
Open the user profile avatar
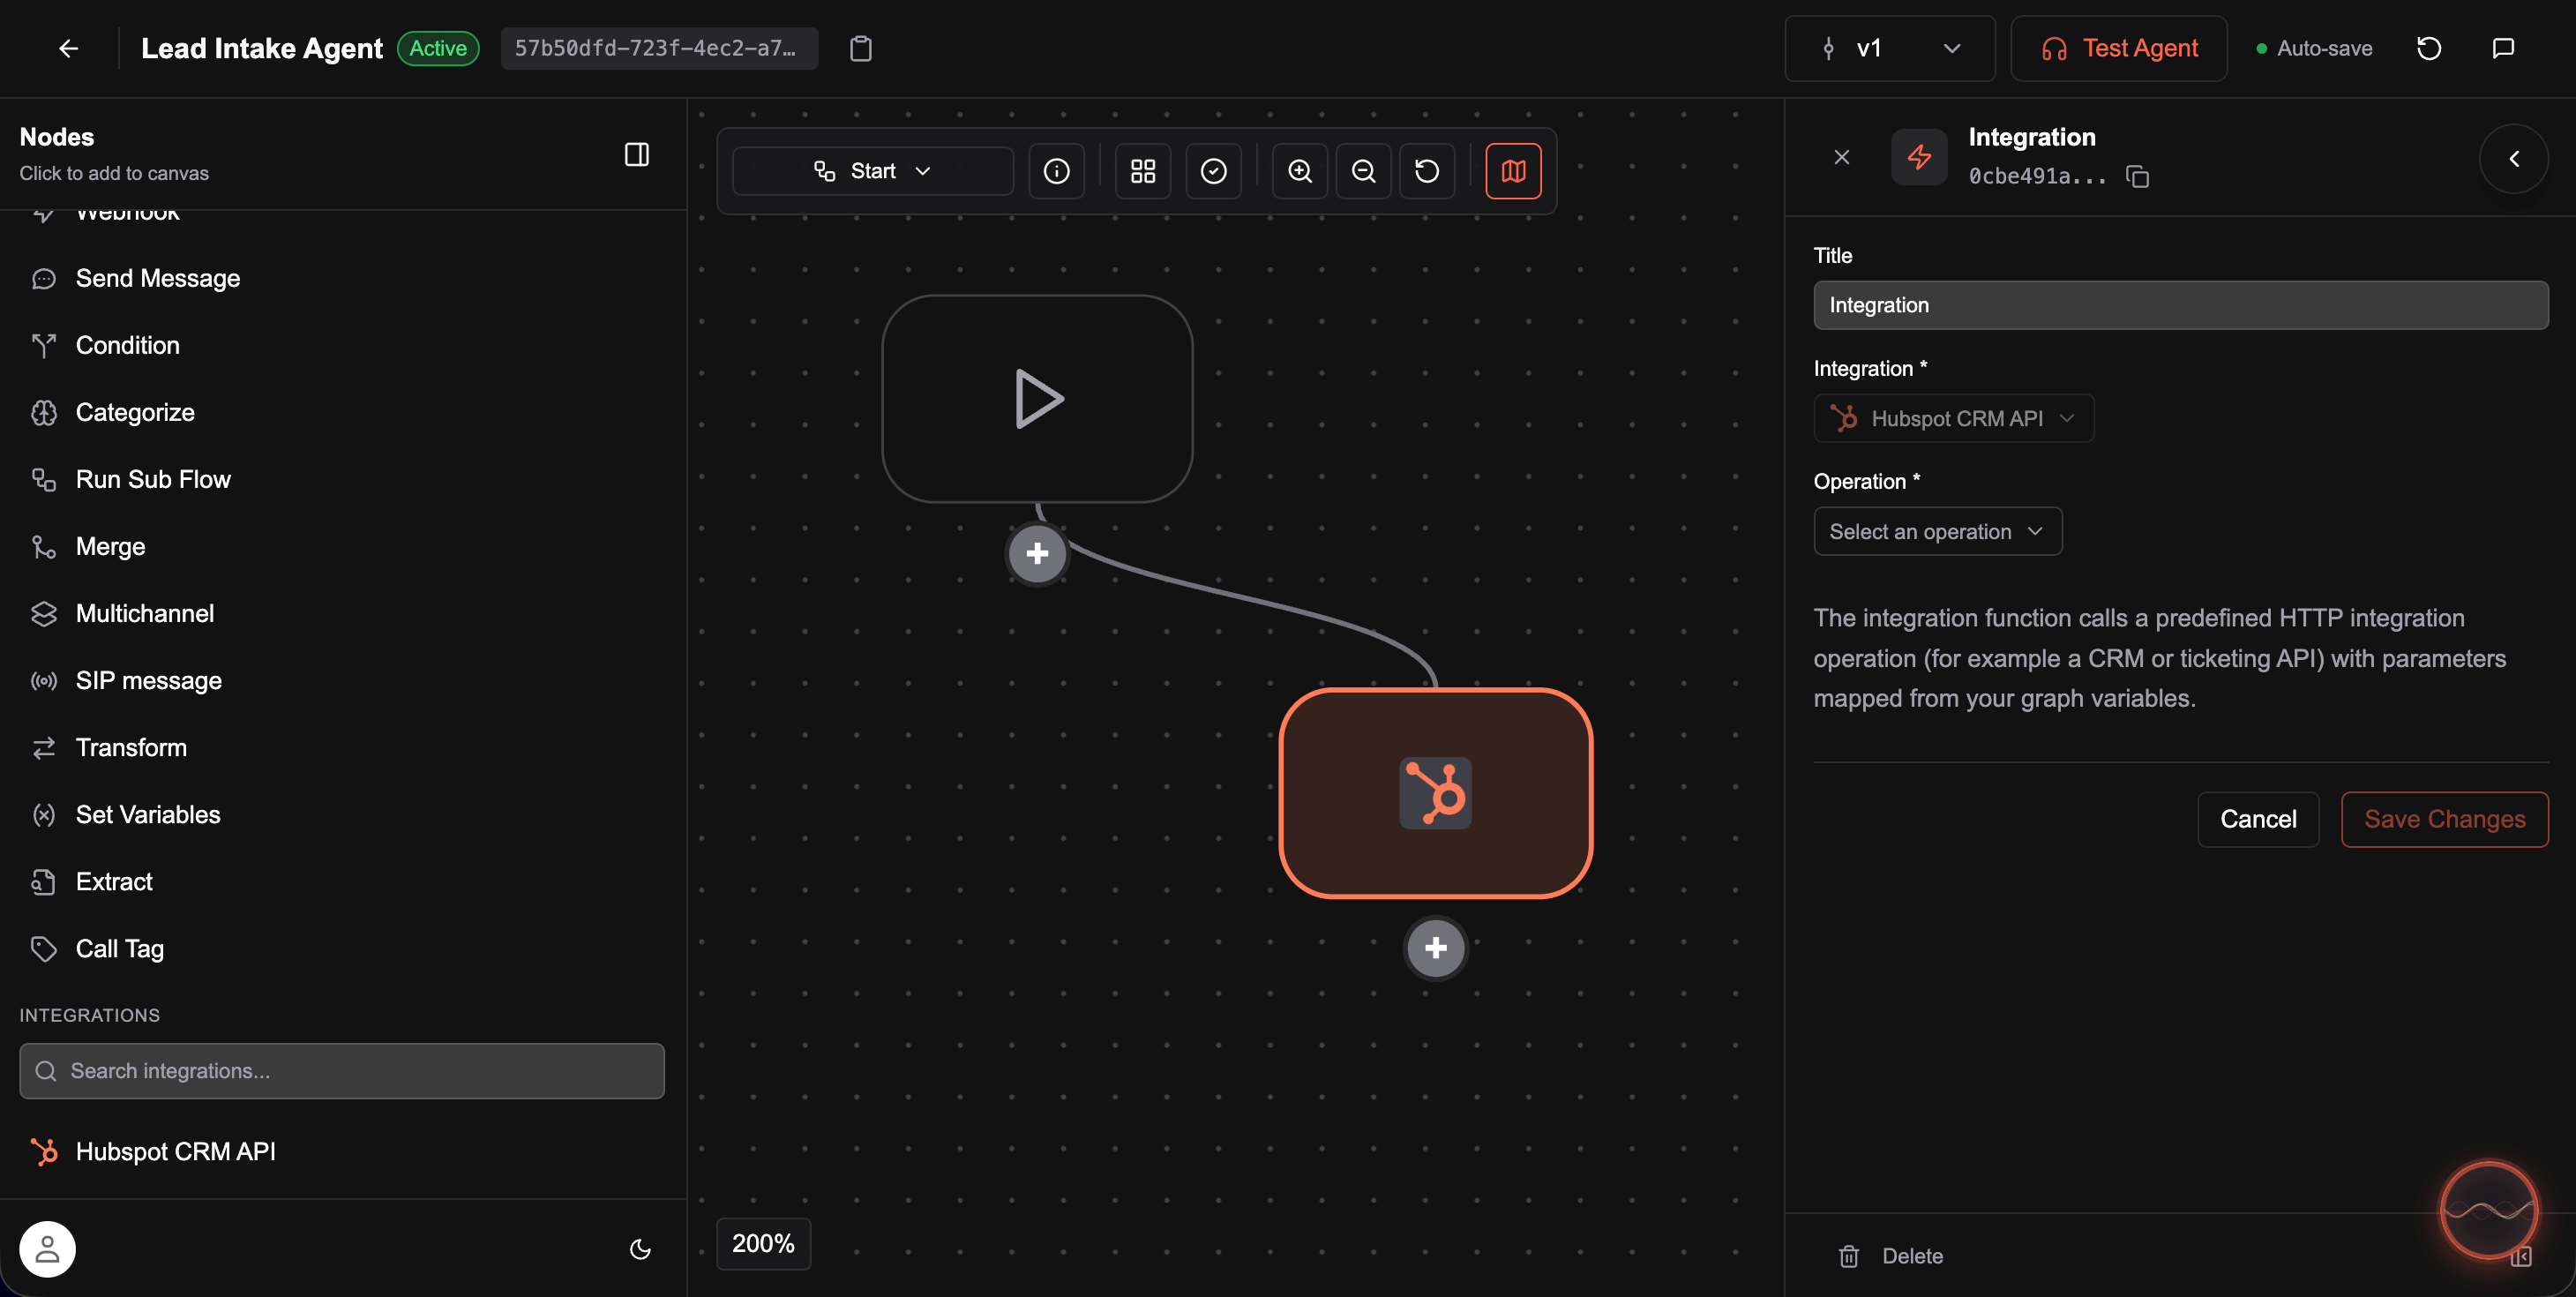[x=47, y=1249]
